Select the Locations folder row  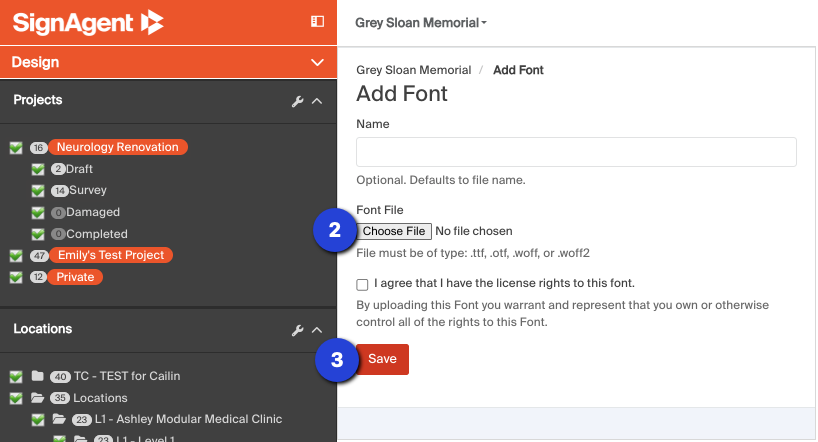[100, 398]
